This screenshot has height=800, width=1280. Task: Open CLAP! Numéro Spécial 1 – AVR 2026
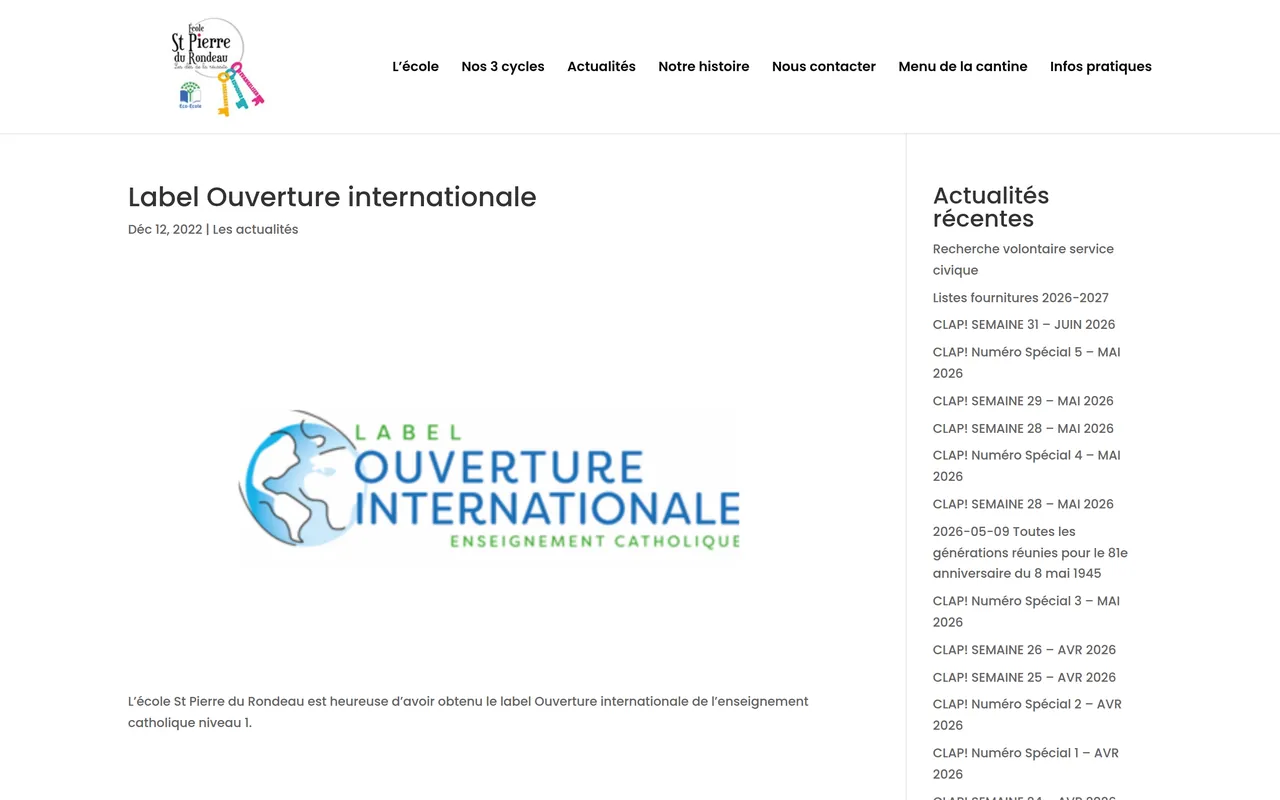point(1026,763)
